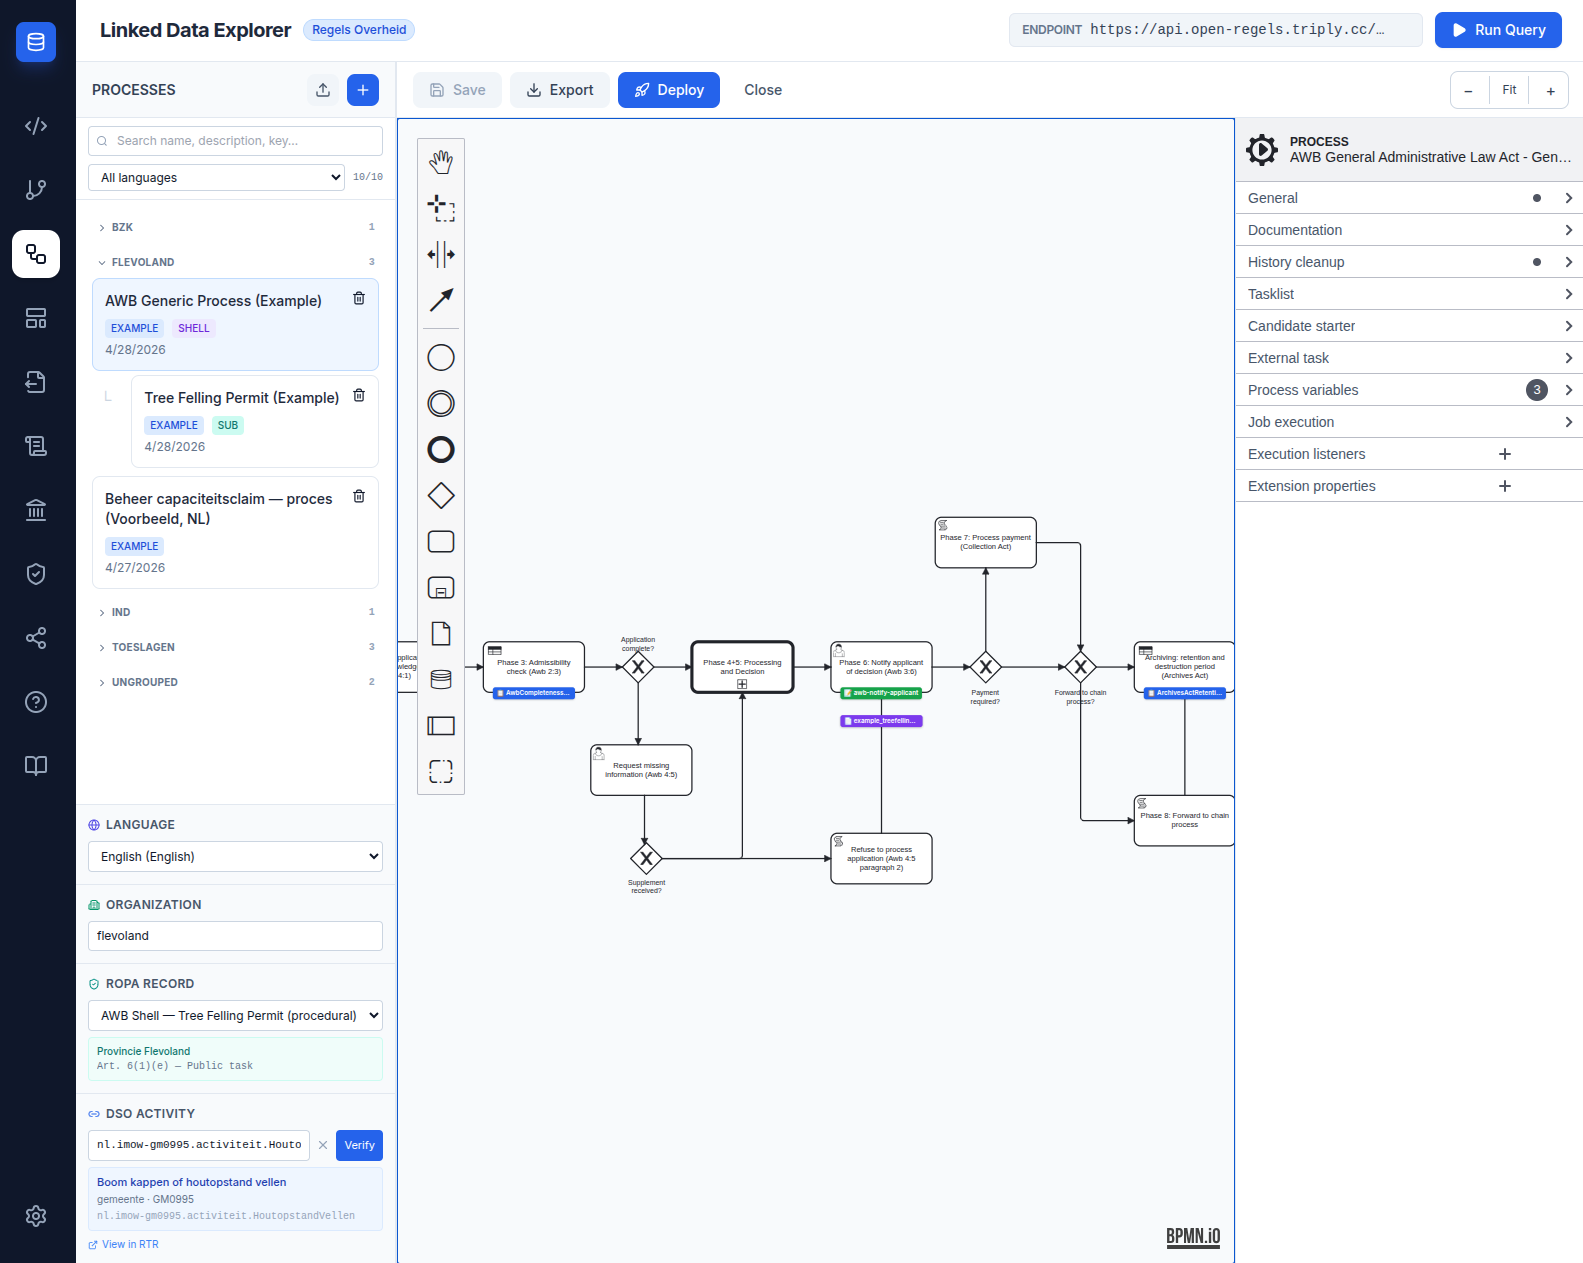Create a pool/participant from palette
1583x1263 pixels.
(x=441, y=725)
